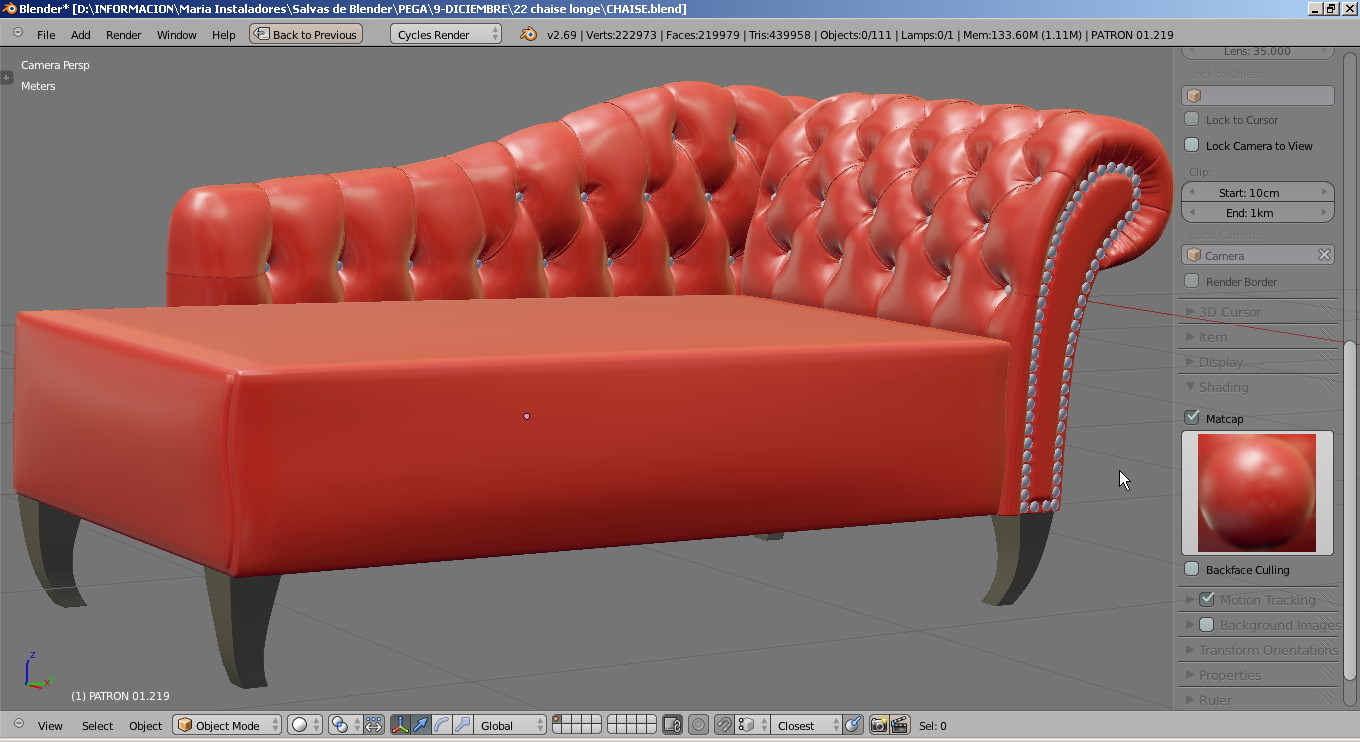Check the Background Images checkbox
1360x742 pixels.
click(1207, 625)
